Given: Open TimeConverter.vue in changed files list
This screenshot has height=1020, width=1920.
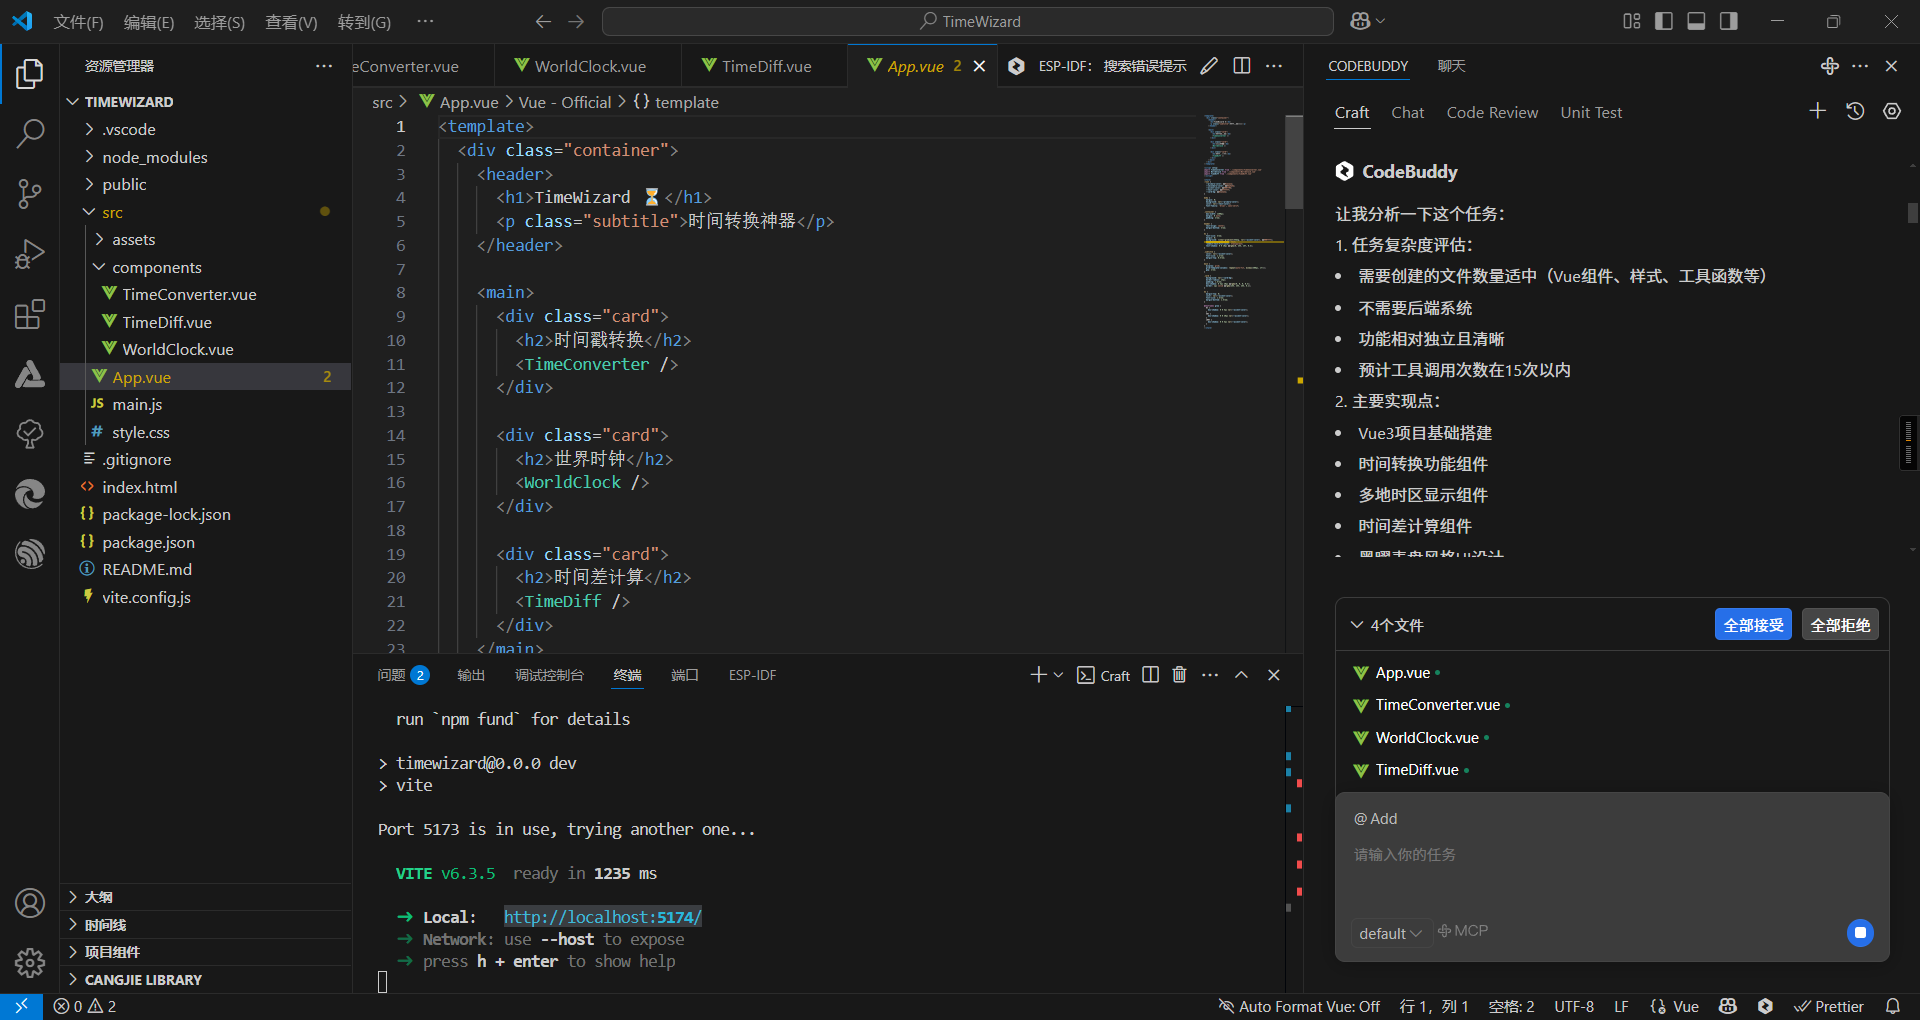Looking at the screenshot, I should (x=1437, y=705).
